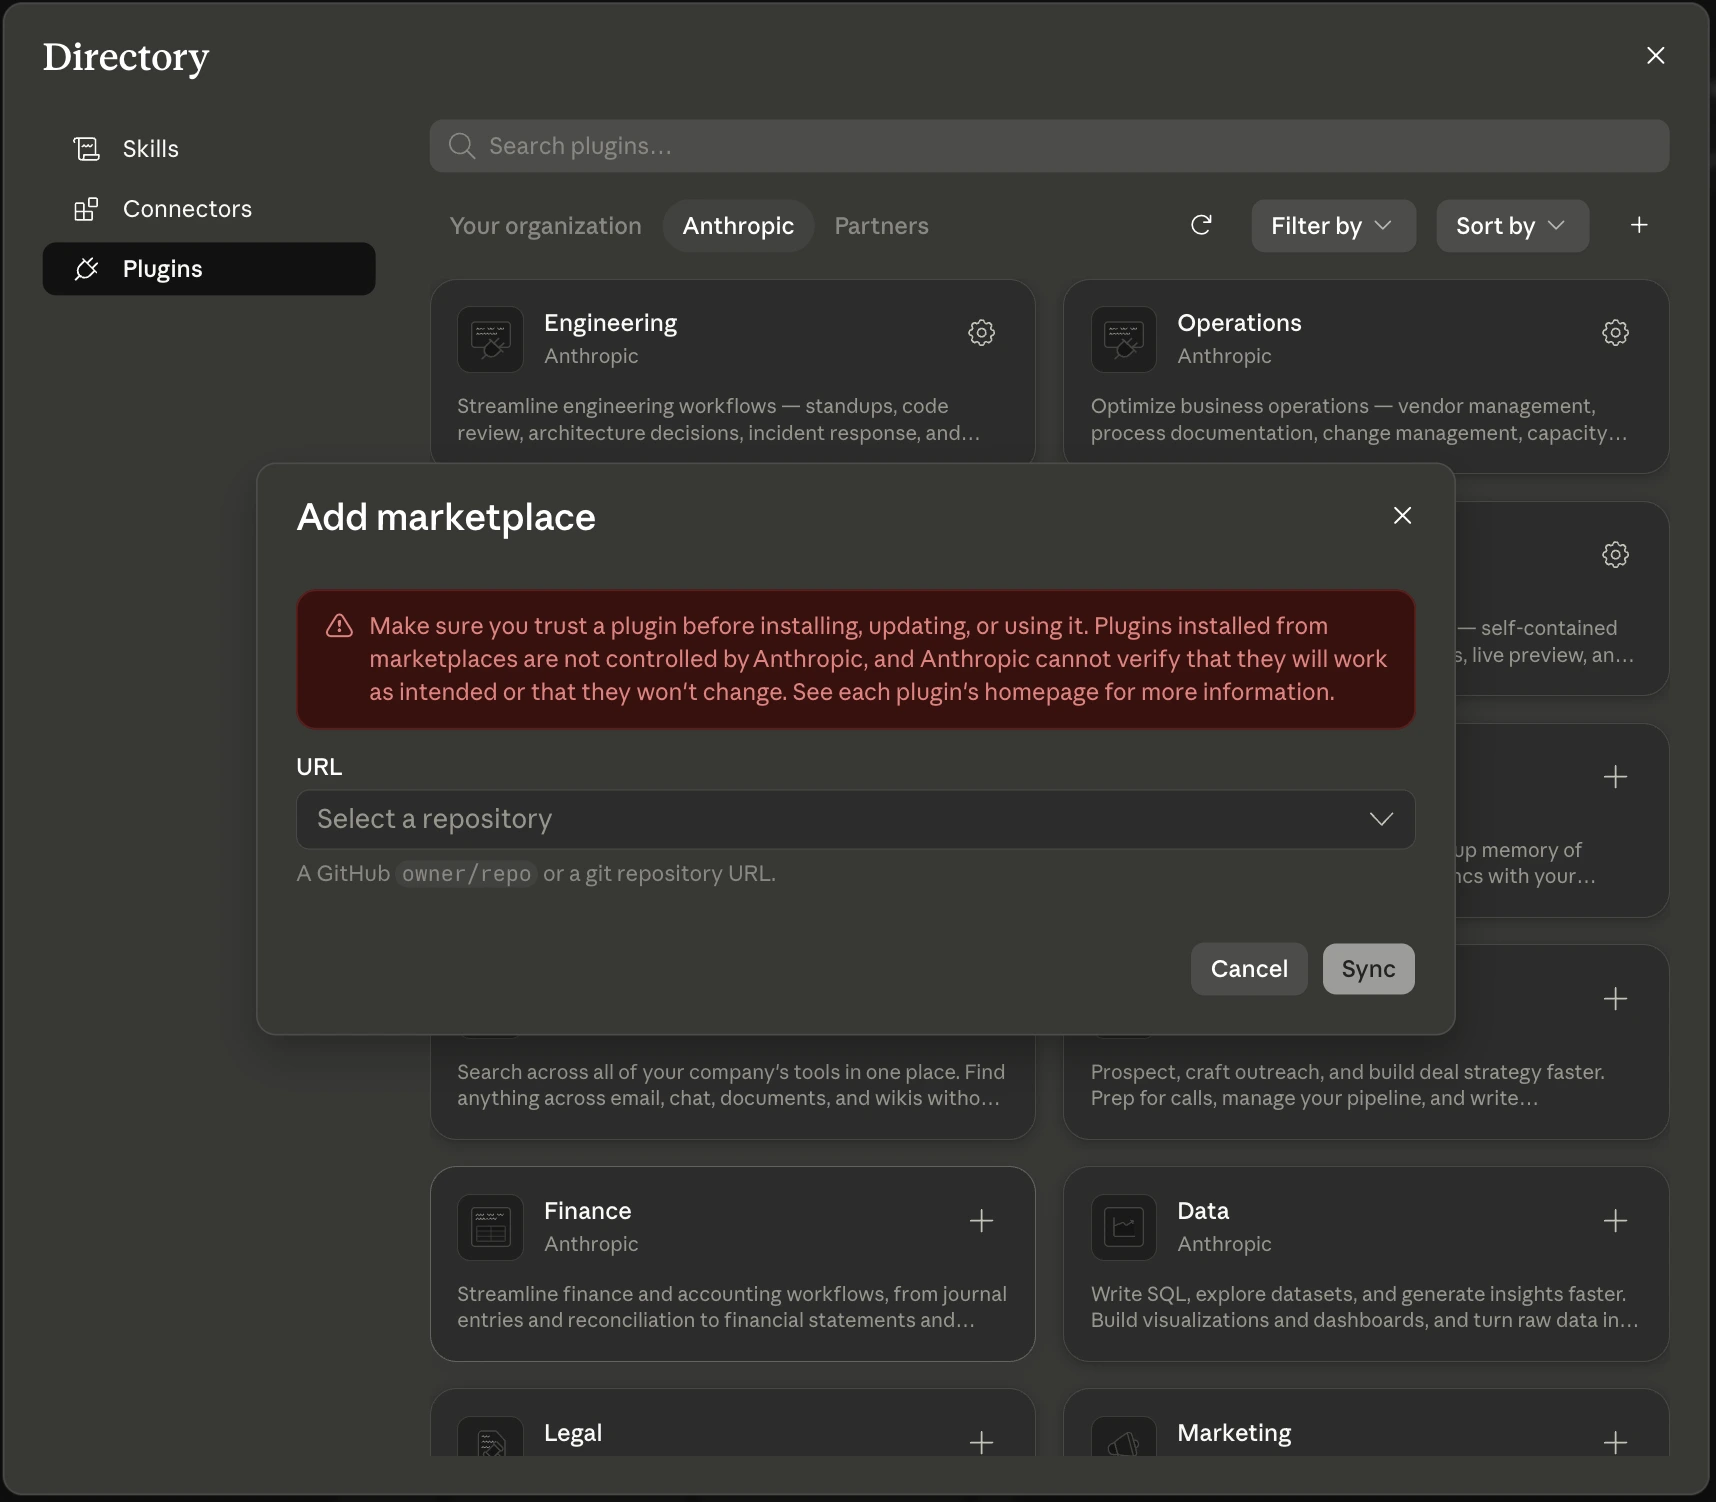Switch to the Partners tab
1716x1502 pixels.
[x=881, y=226]
